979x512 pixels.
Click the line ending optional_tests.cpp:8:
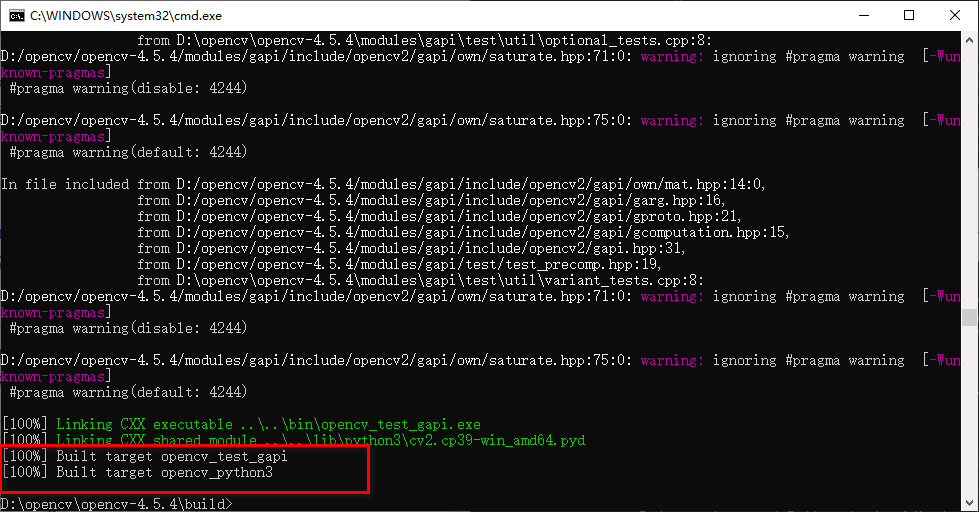pos(425,41)
